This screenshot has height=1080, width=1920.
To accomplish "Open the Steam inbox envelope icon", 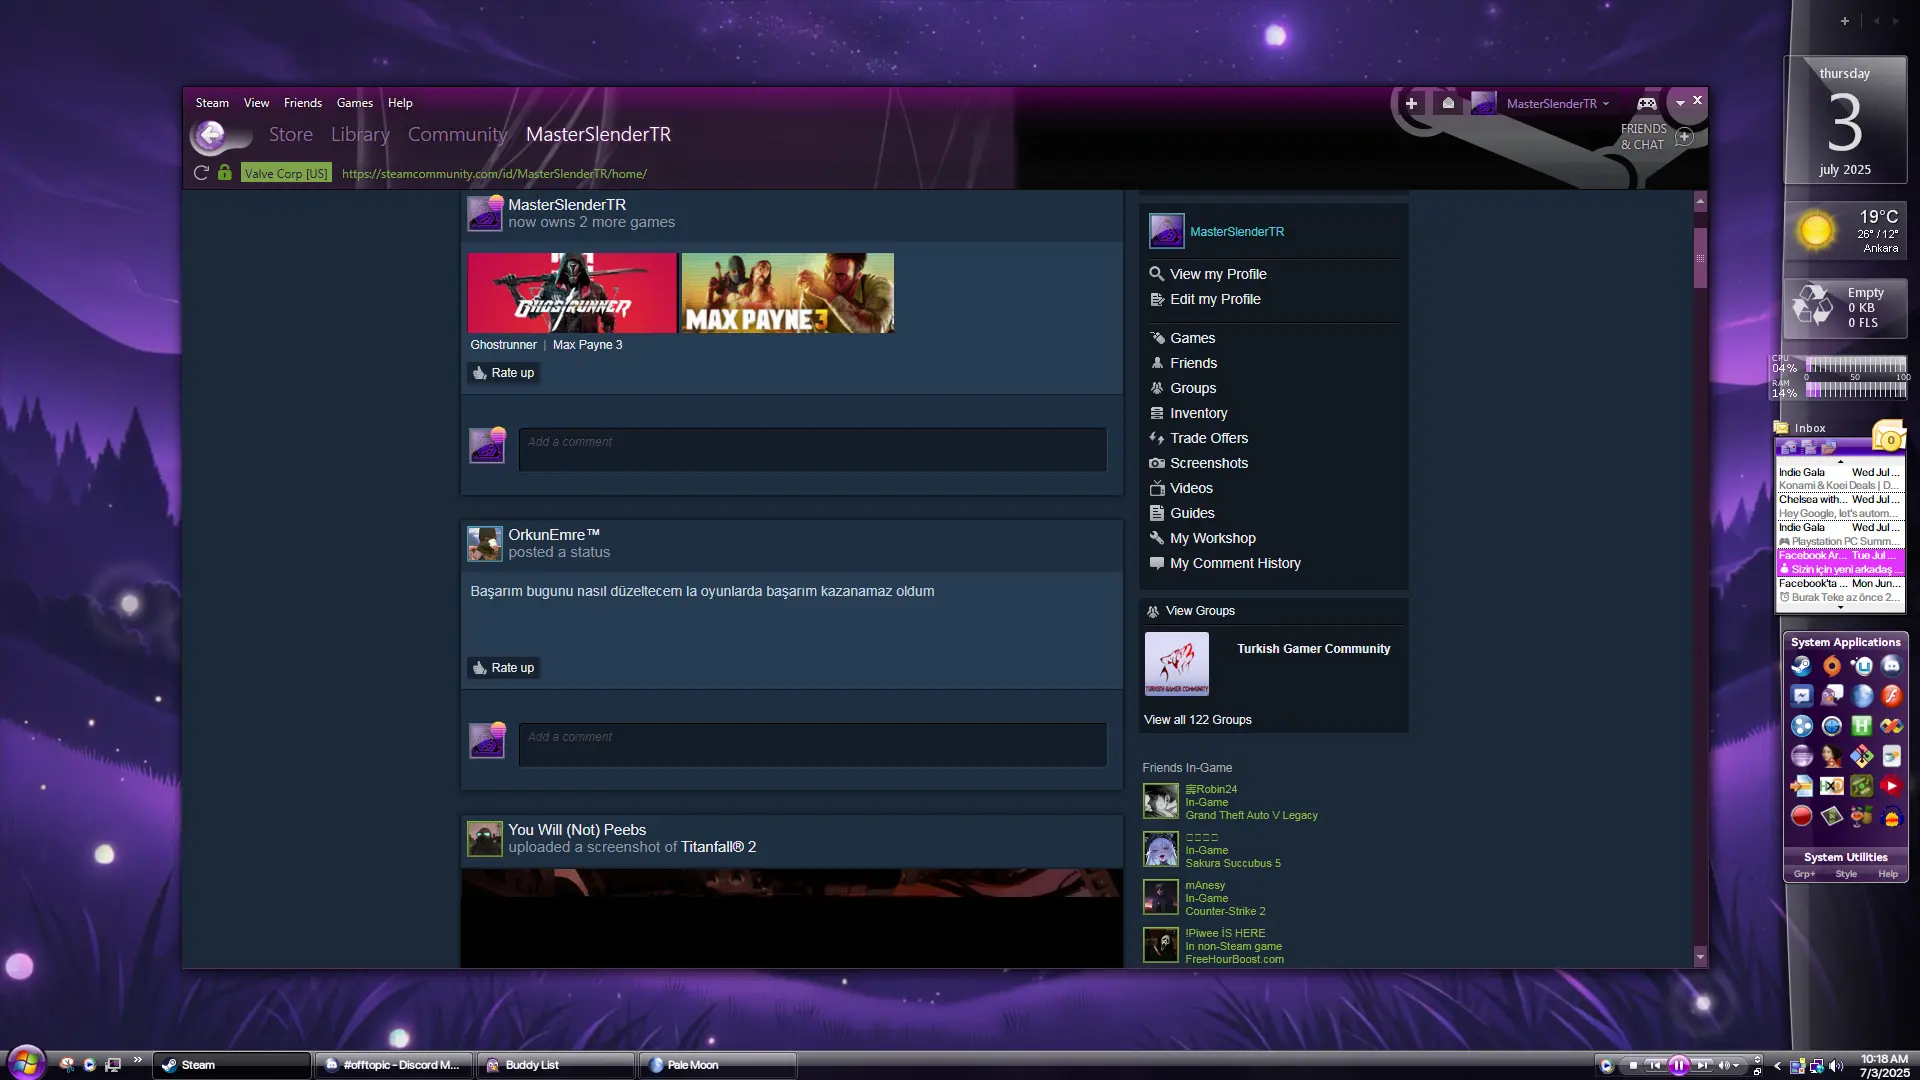I will [x=1448, y=103].
